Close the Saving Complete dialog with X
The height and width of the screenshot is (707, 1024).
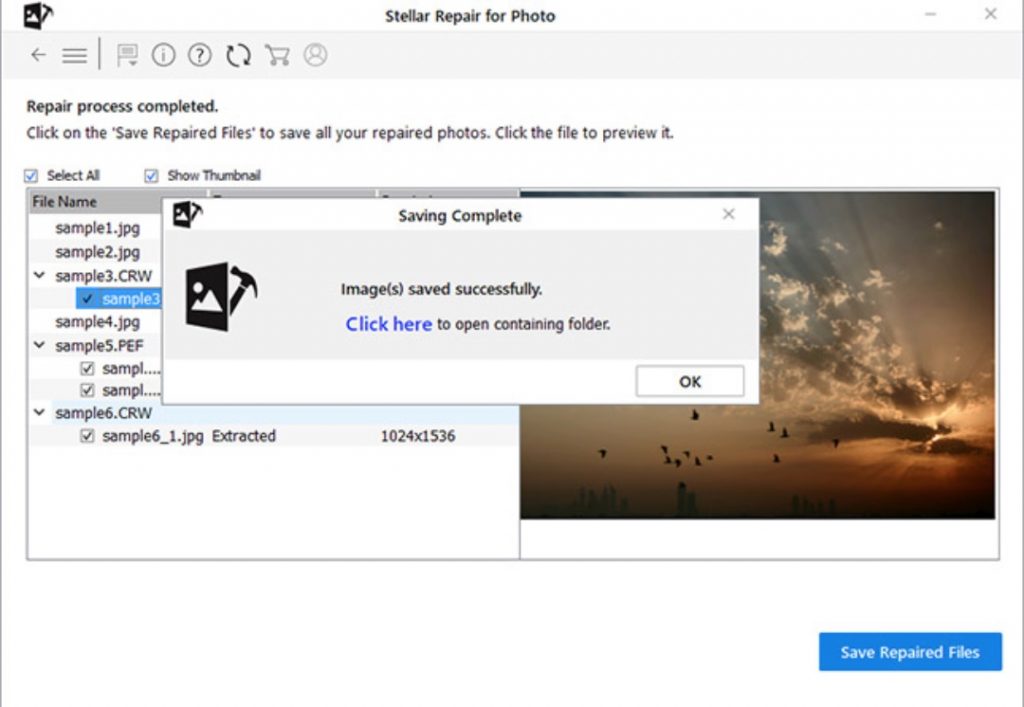[x=729, y=214]
